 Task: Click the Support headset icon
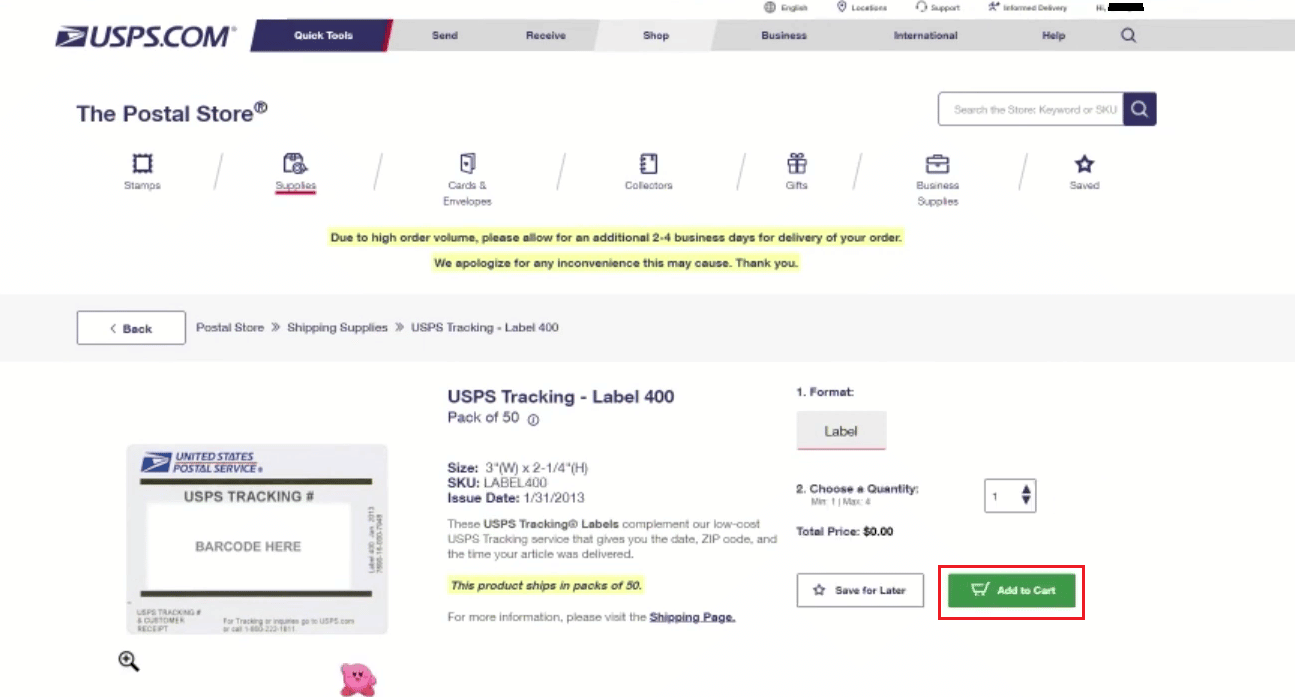tap(921, 7)
